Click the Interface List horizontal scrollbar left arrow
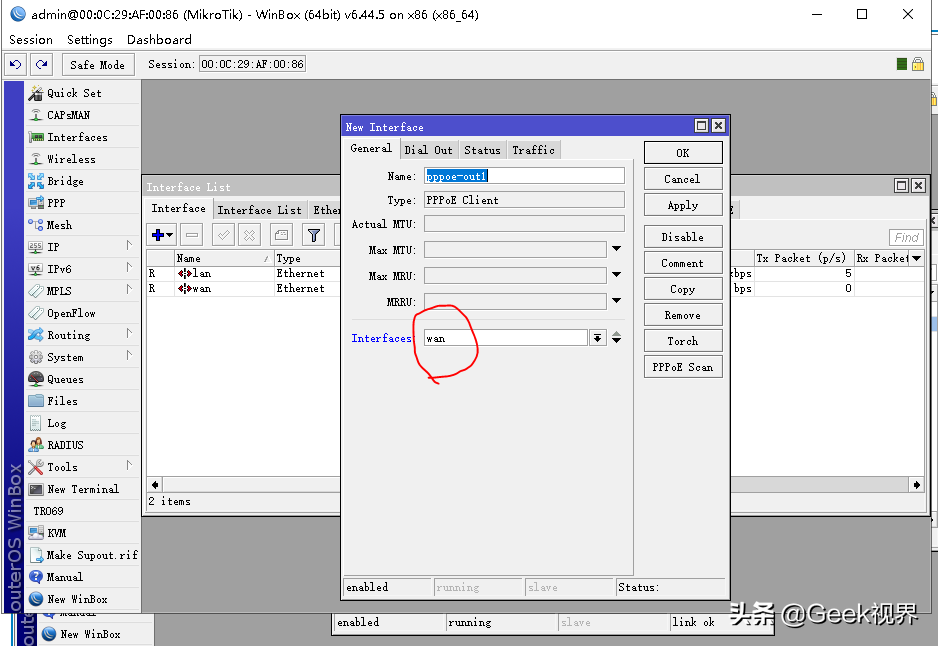The height and width of the screenshot is (646, 938). [x=155, y=485]
